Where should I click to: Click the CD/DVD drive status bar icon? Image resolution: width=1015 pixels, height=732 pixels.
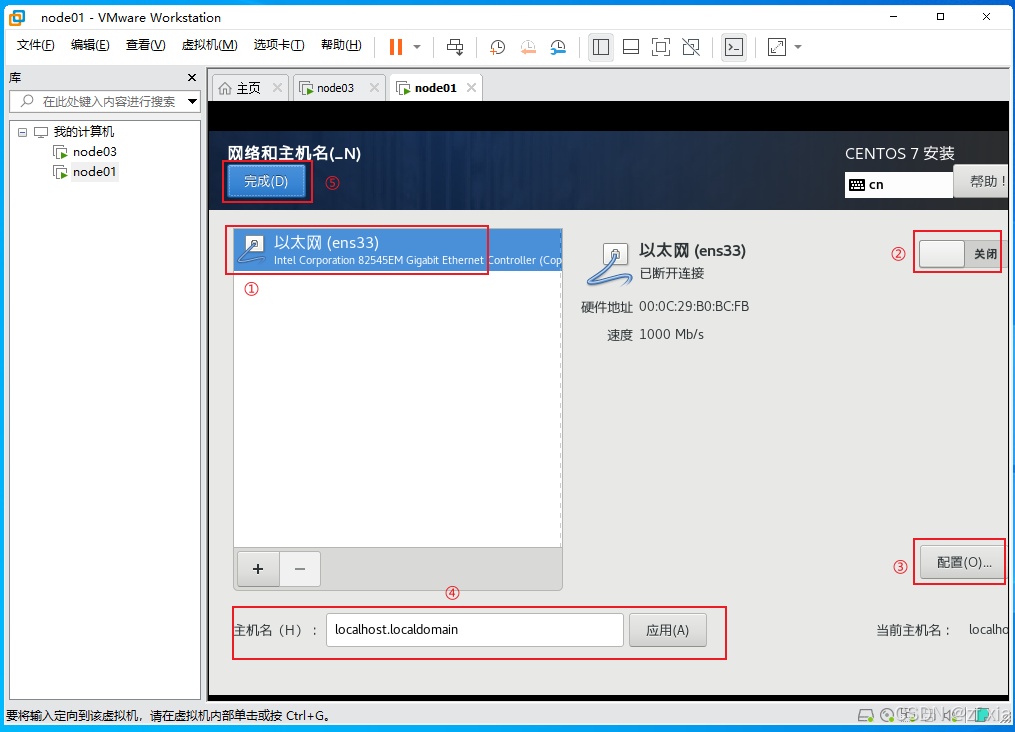[x=886, y=715]
